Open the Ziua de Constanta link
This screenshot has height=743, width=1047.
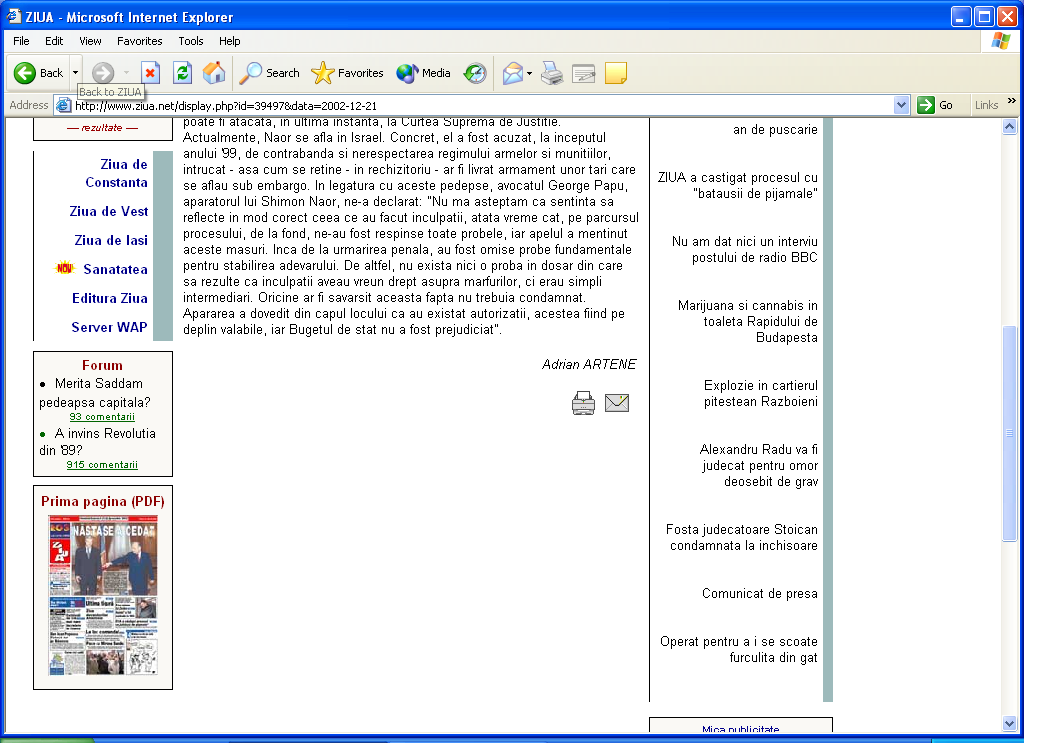click(116, 173)
